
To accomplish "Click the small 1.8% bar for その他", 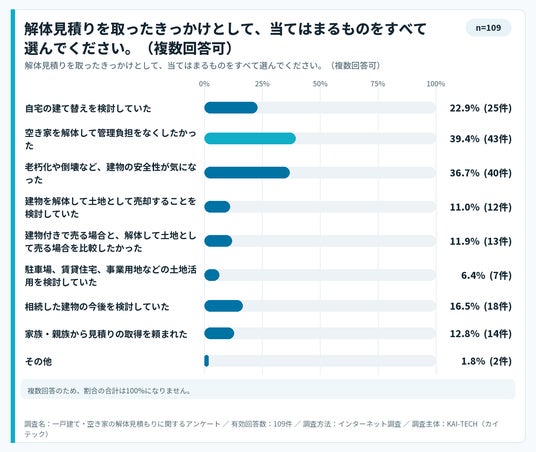I will [206, 361].
